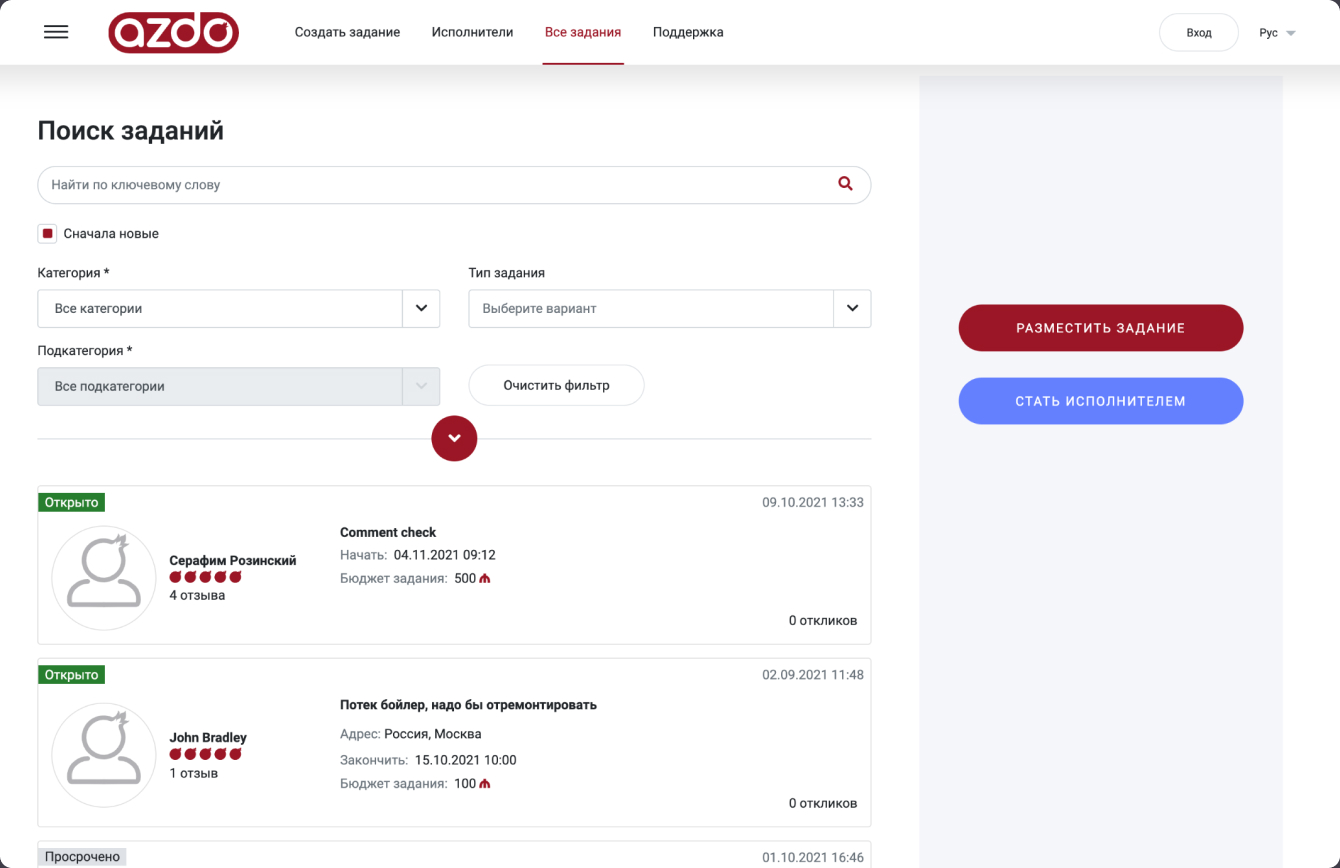Open the Потек бойлер task title
The height and width of the screenshot is (868, 1340).
point(468,705)
